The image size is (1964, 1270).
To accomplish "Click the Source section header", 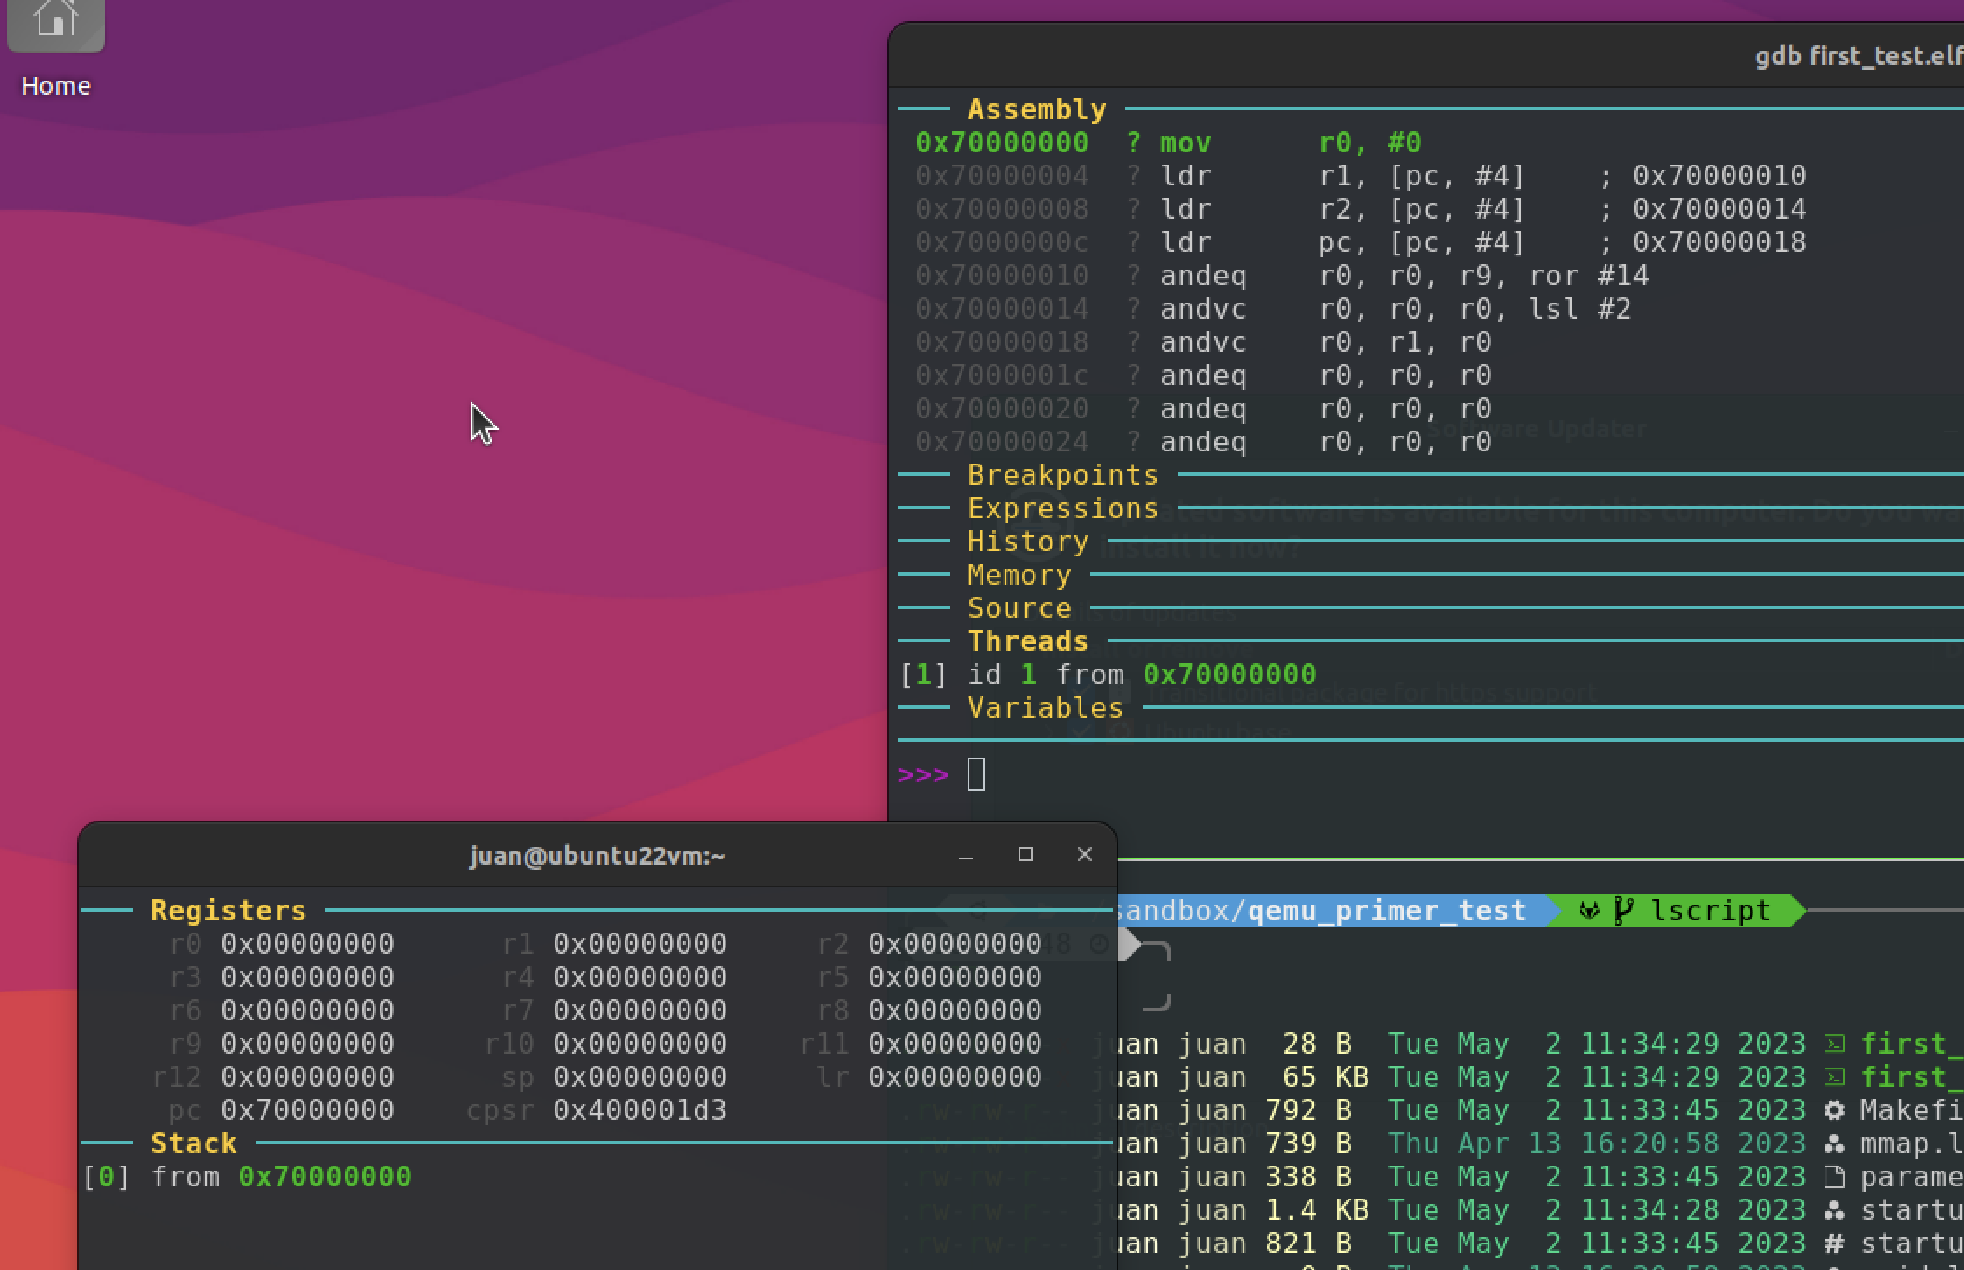I will [1019, 607].
